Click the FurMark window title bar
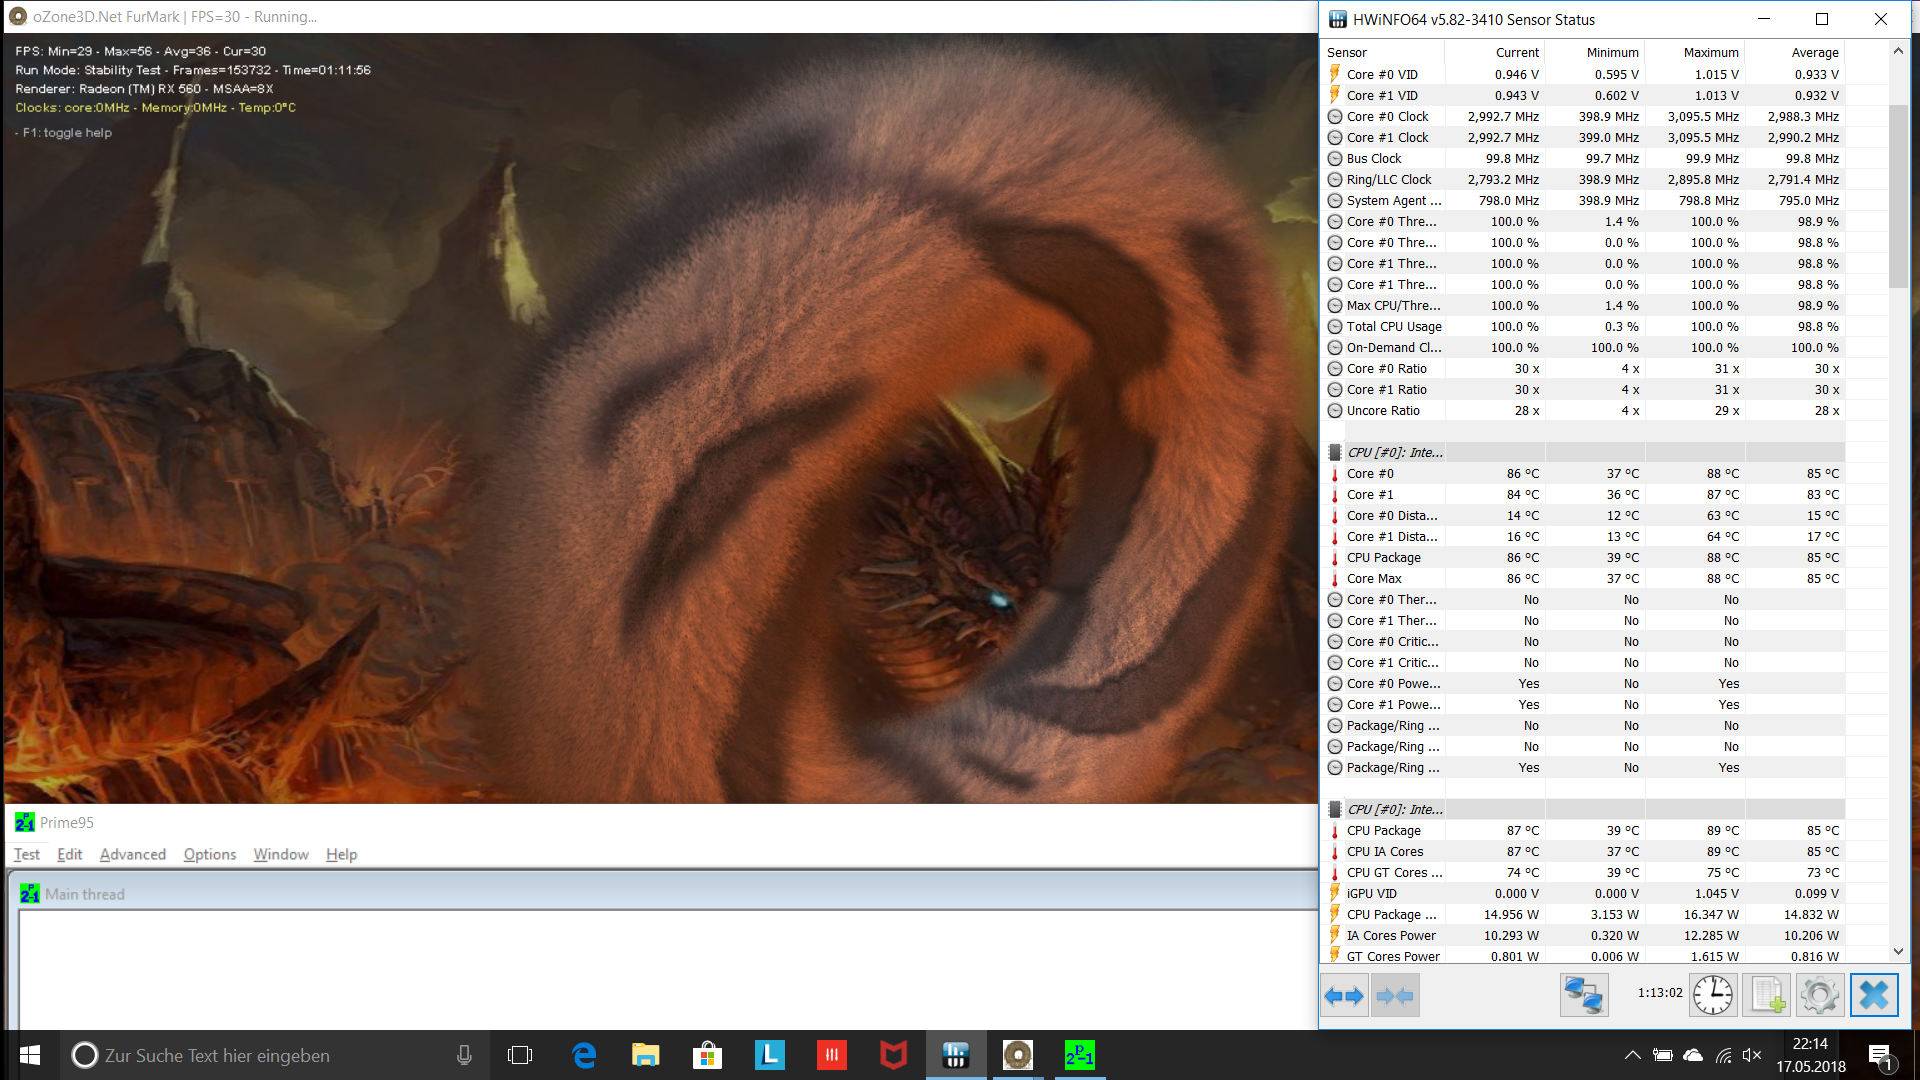The height and width of the screenshot is (1080, 1920). pos(660,17)
